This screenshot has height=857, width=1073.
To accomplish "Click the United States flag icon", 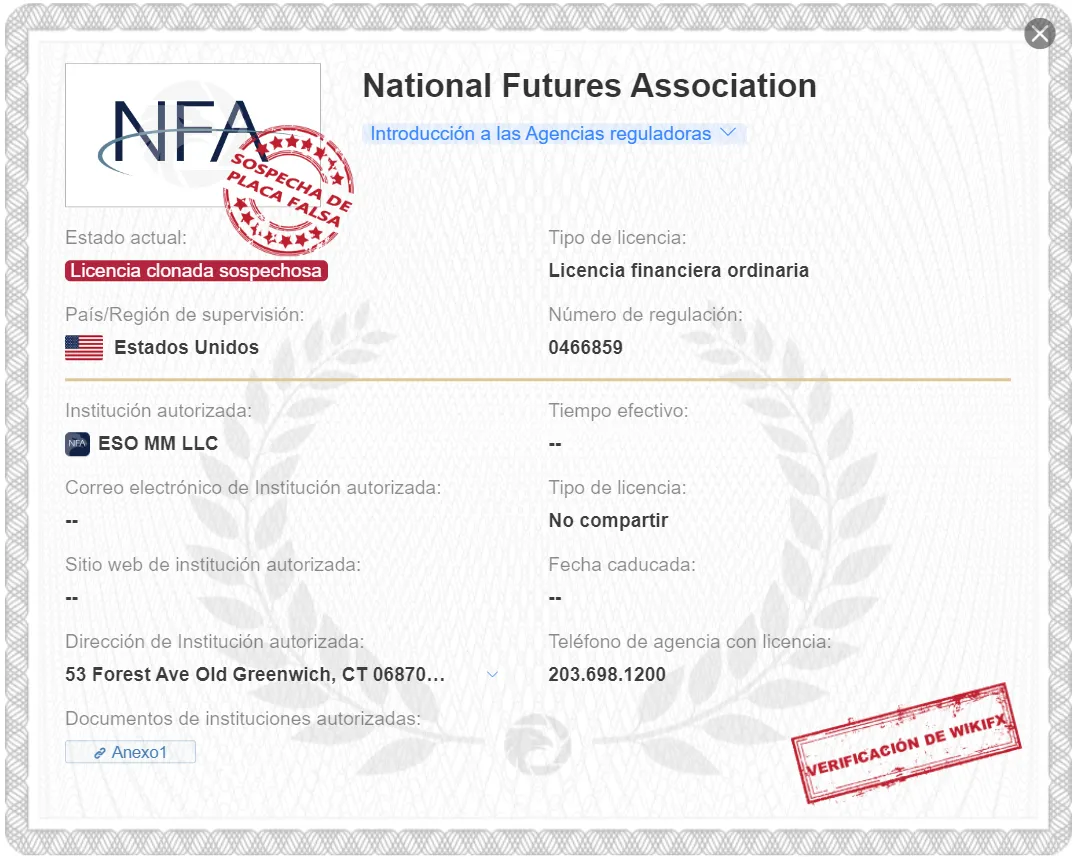I will point(84,348).
